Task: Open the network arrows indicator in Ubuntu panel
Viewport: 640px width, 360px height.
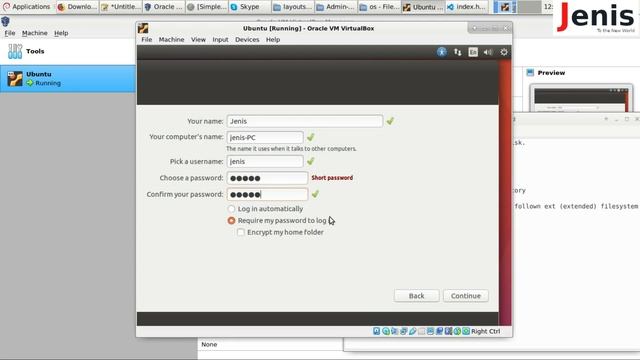Action: [458, 52]
